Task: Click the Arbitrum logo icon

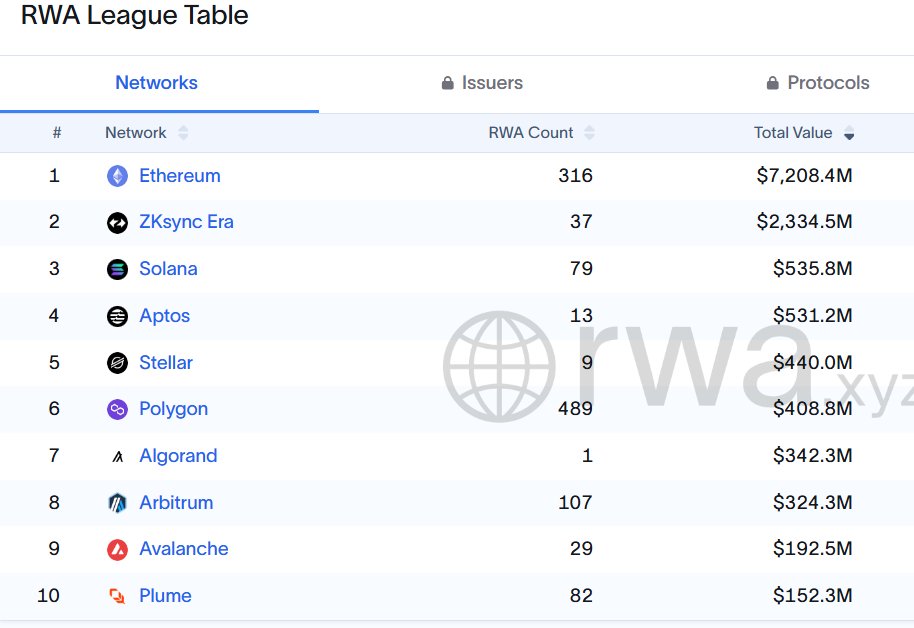Action: (117, 503)
